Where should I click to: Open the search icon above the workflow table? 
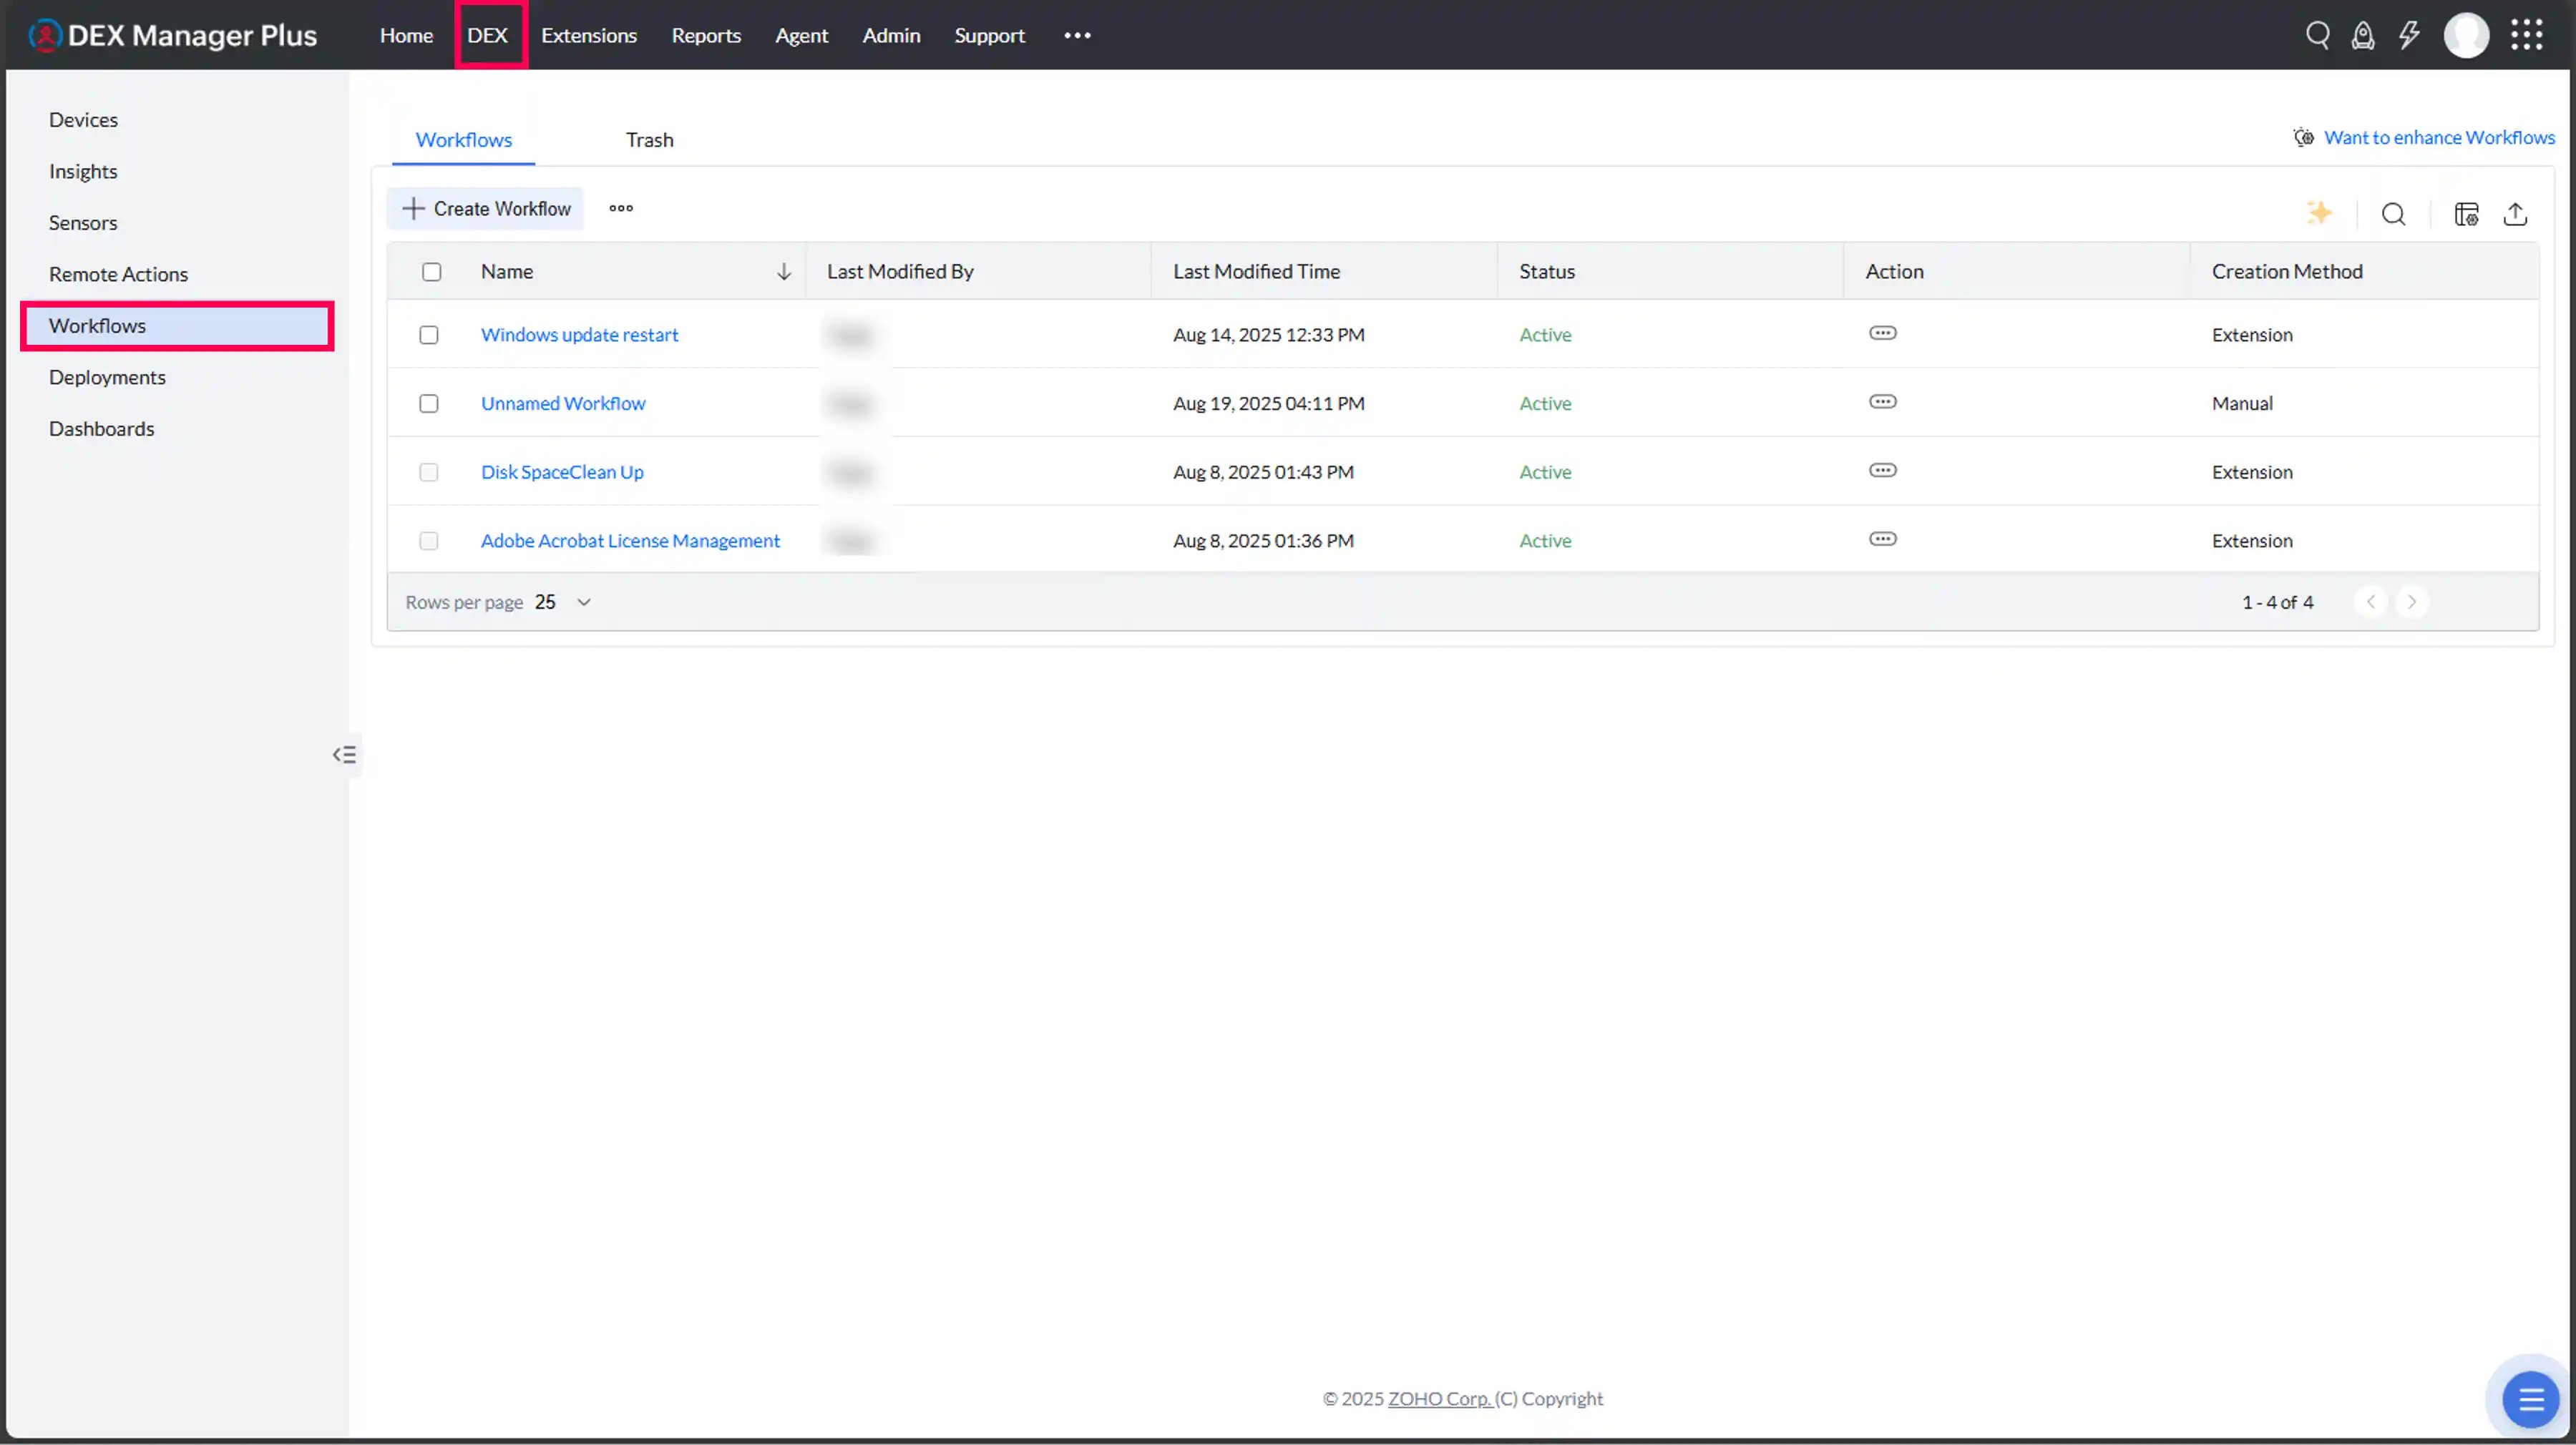(2394, 213)
